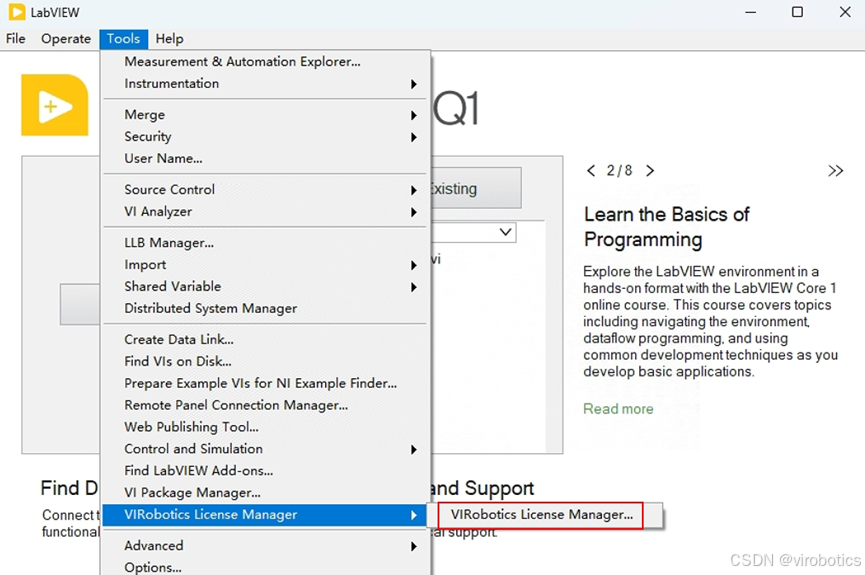Image resolution: width=865 pixels, height=575 pixels.
Task: Open the Help menu
Action: tap(169, 39)
